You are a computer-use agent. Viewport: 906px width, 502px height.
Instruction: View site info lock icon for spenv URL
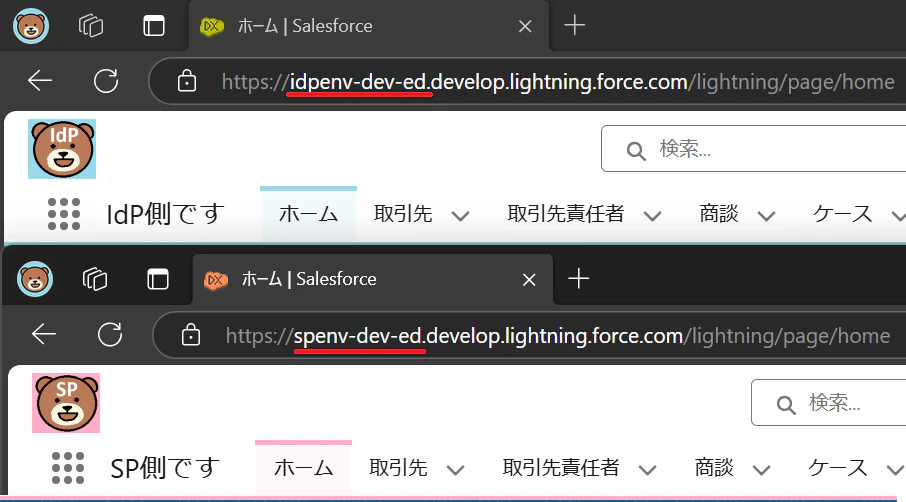coord(191,334)
